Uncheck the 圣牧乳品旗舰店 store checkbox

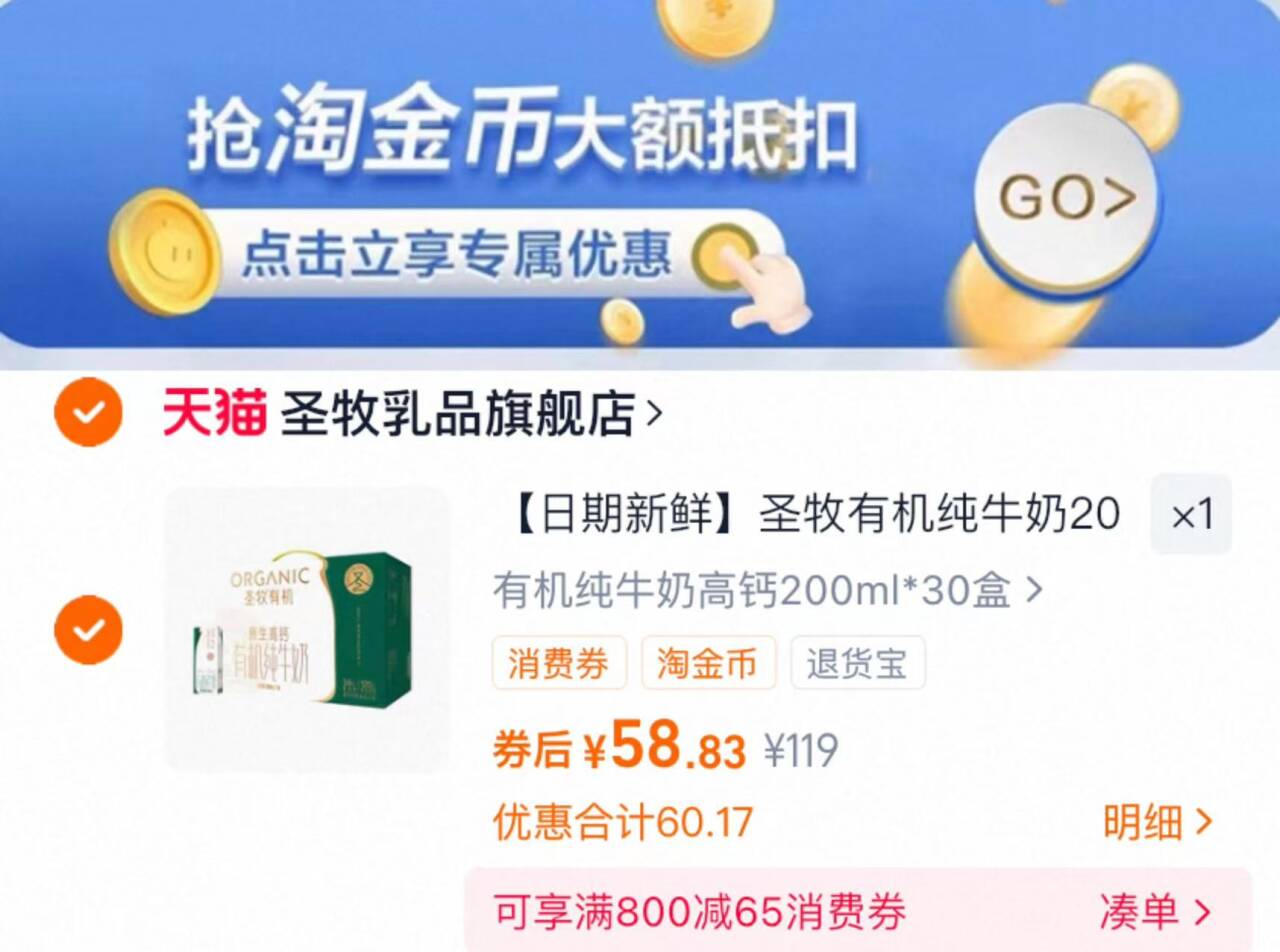[88, 412]
